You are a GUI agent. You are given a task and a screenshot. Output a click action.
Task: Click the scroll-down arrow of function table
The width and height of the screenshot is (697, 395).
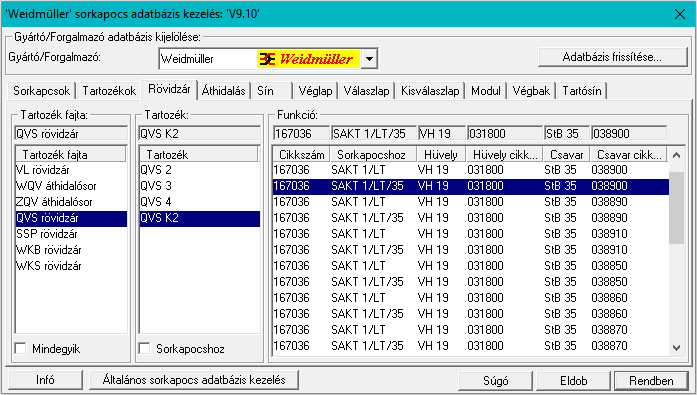pos(677,348)
